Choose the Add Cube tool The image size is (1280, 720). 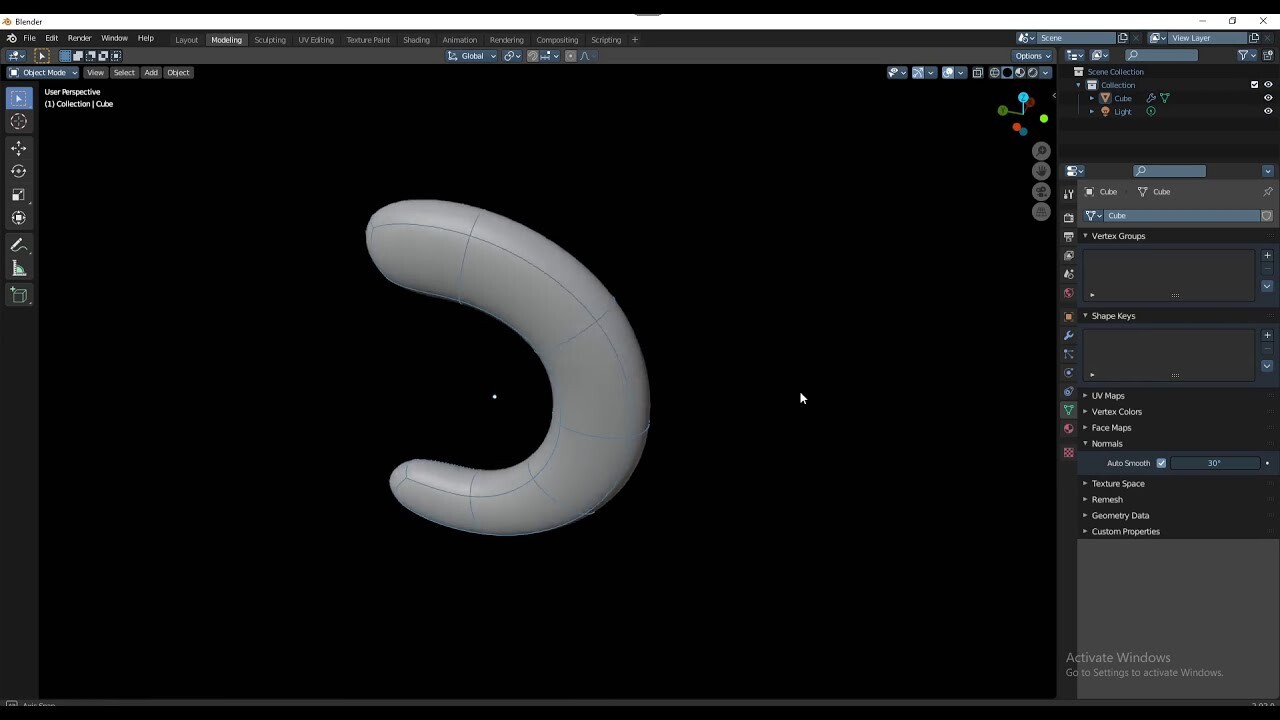pyautogui.click(x=18, y=294)
